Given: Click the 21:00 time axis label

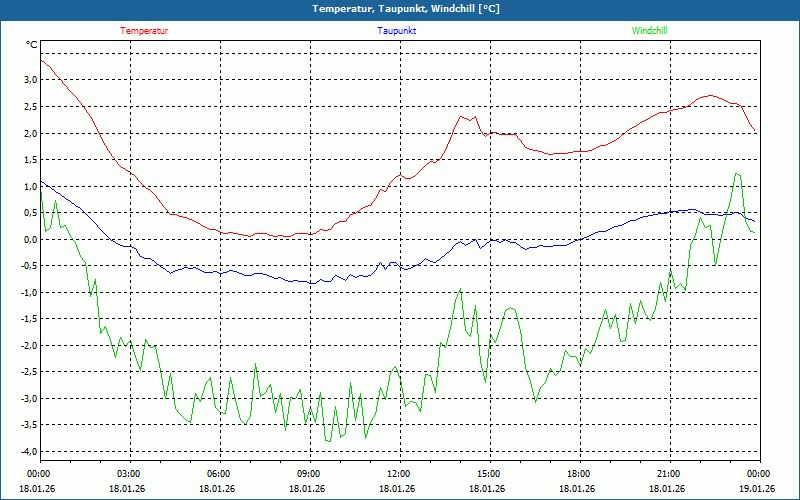Looking at the screenshot, I should click(668, 474).
